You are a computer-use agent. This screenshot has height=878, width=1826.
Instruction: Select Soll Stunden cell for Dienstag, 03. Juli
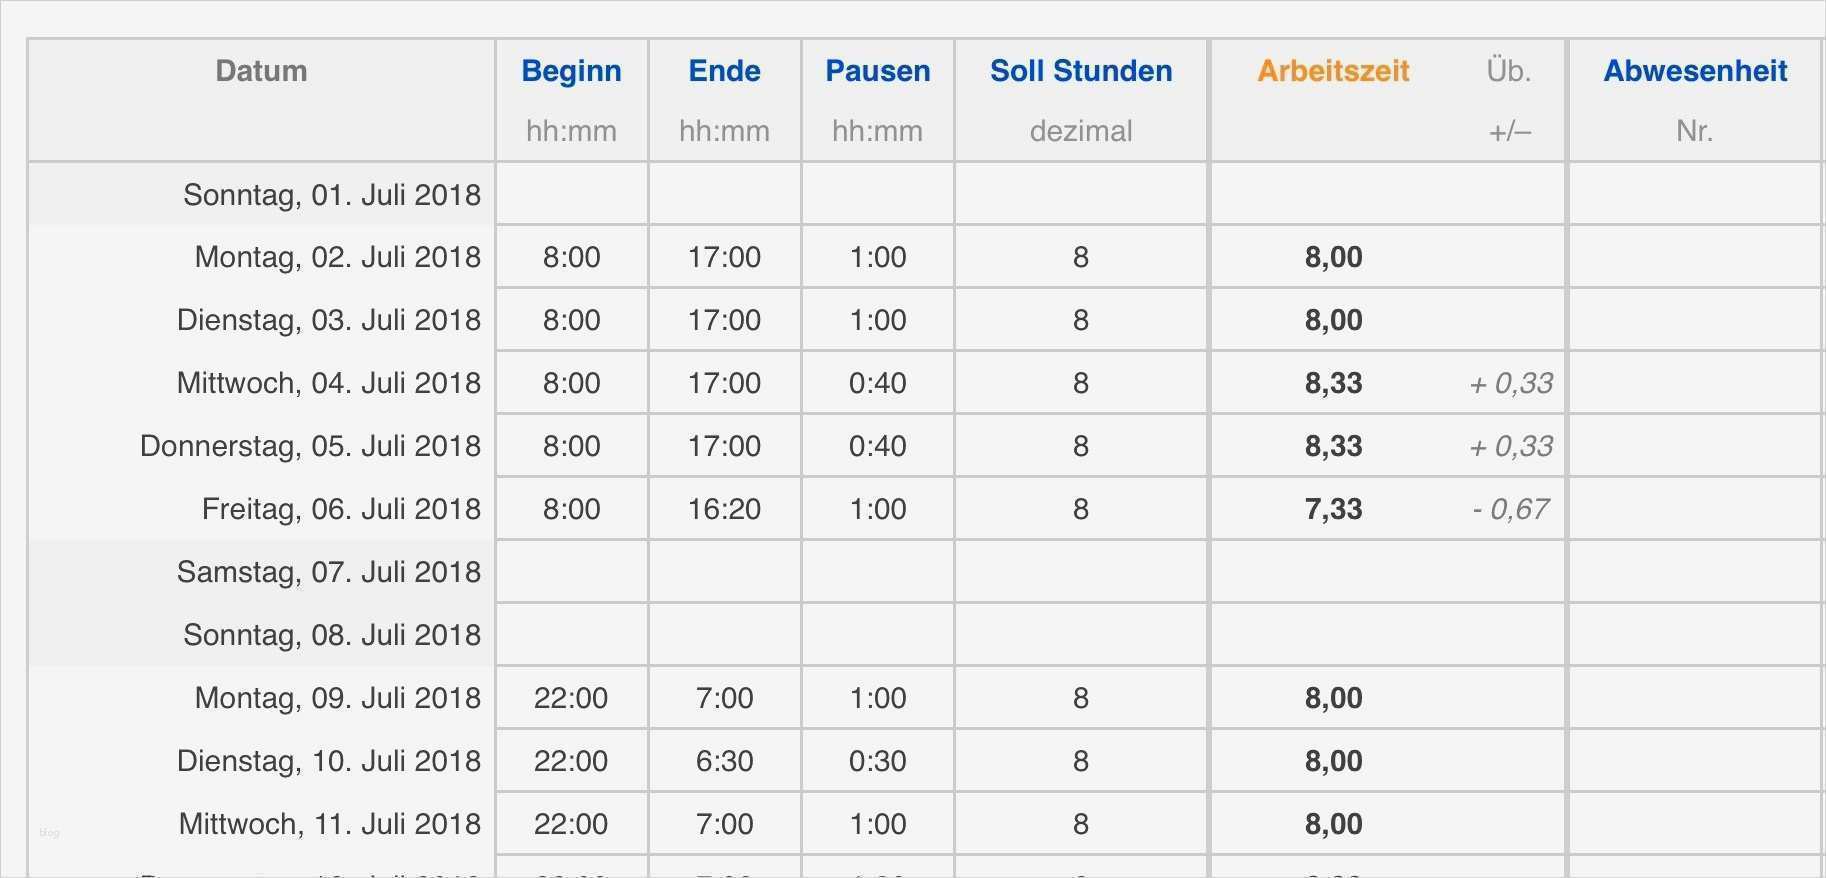pyautogui.click(x=1080, y=320)
